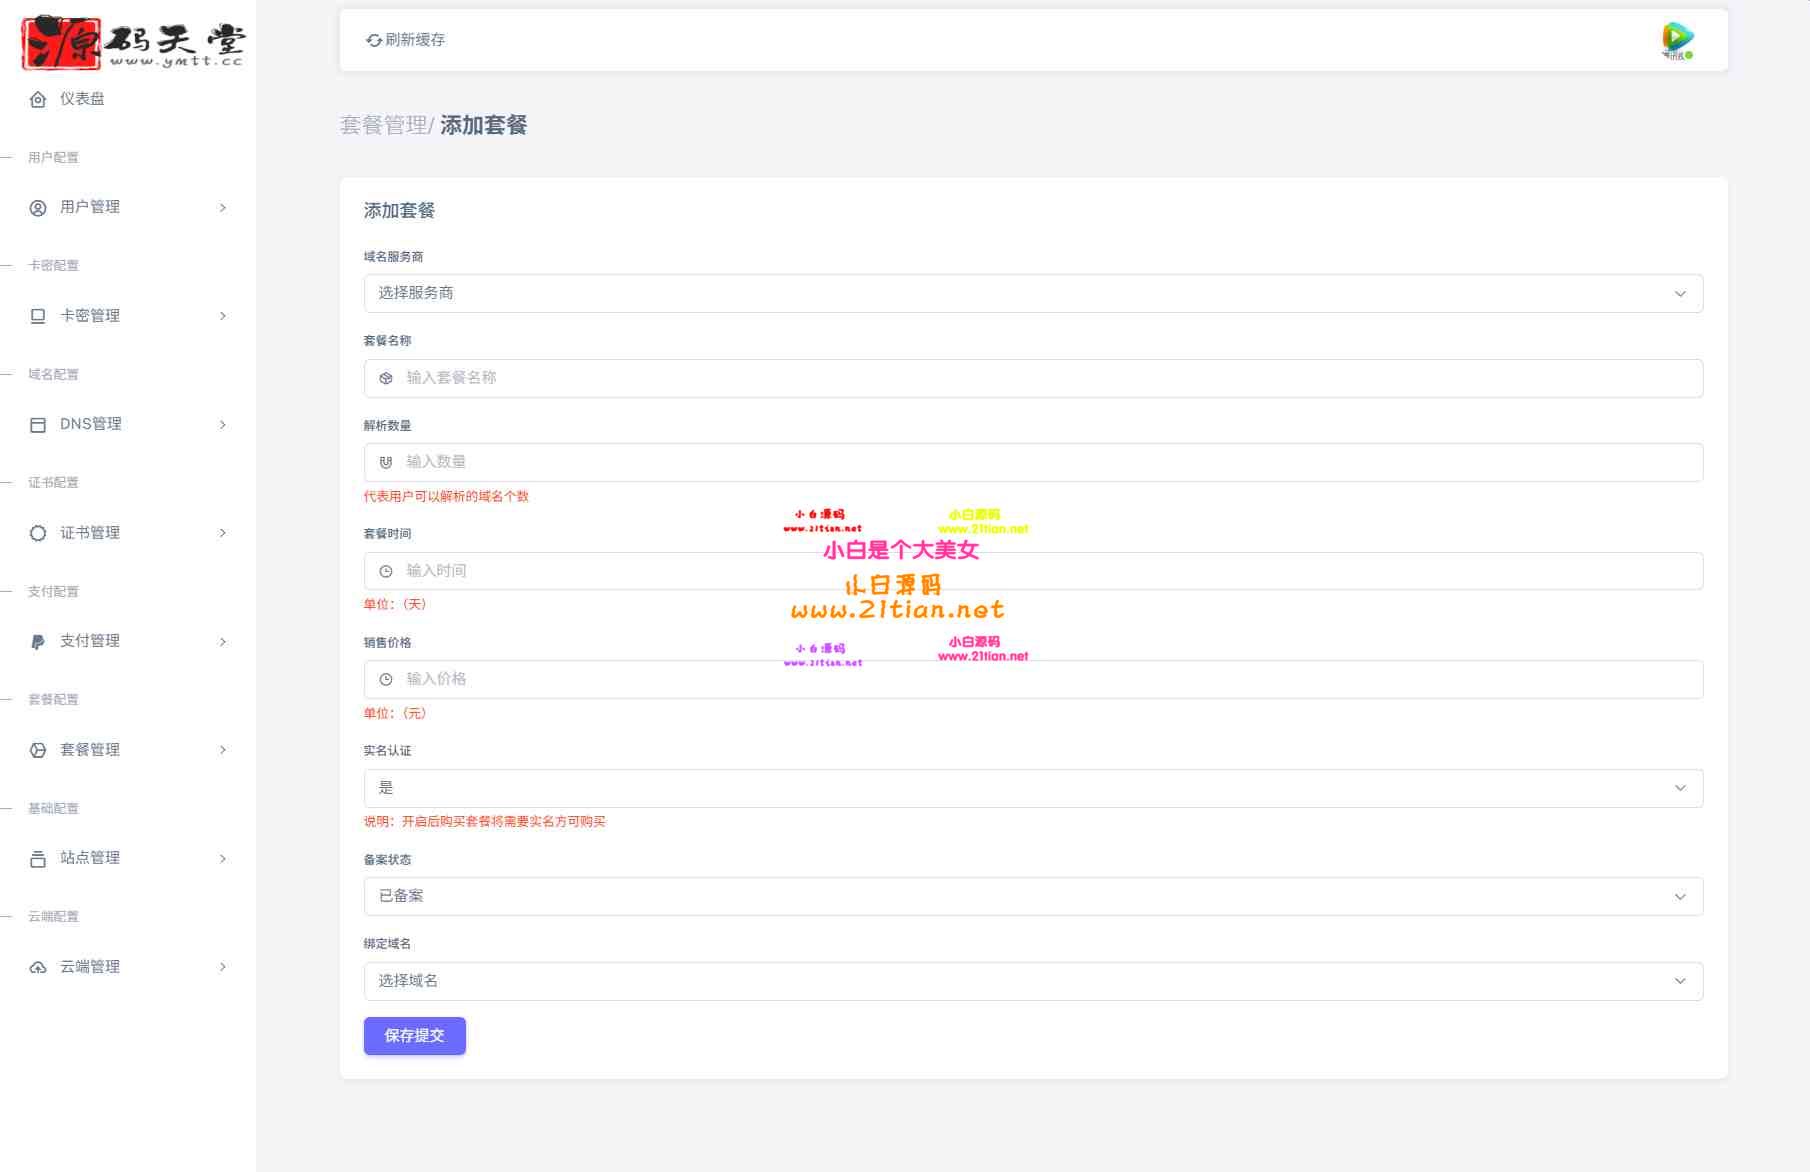The width and height of the screenshot is (1810, 1172).
Task: Click the certificate management icon
Action: [x=38, y=533]
